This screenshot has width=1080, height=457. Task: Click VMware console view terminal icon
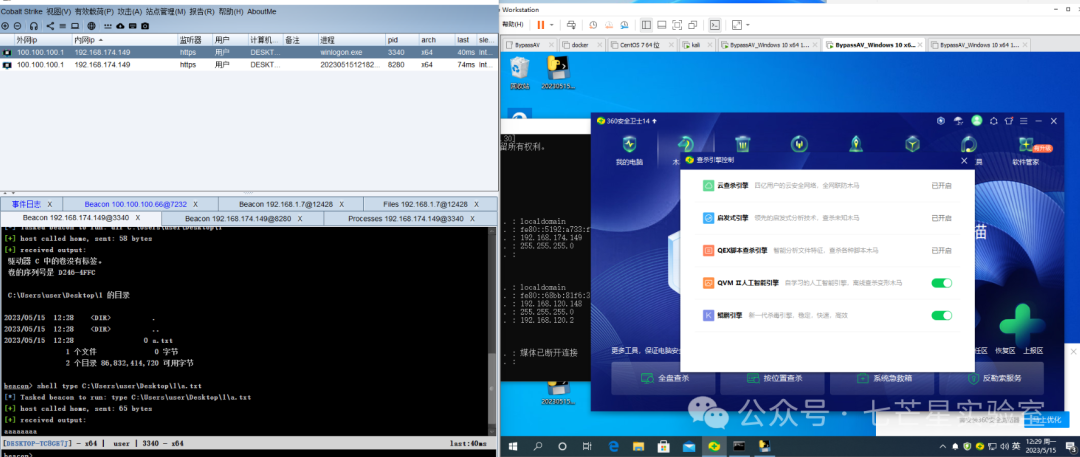point(716,25)
